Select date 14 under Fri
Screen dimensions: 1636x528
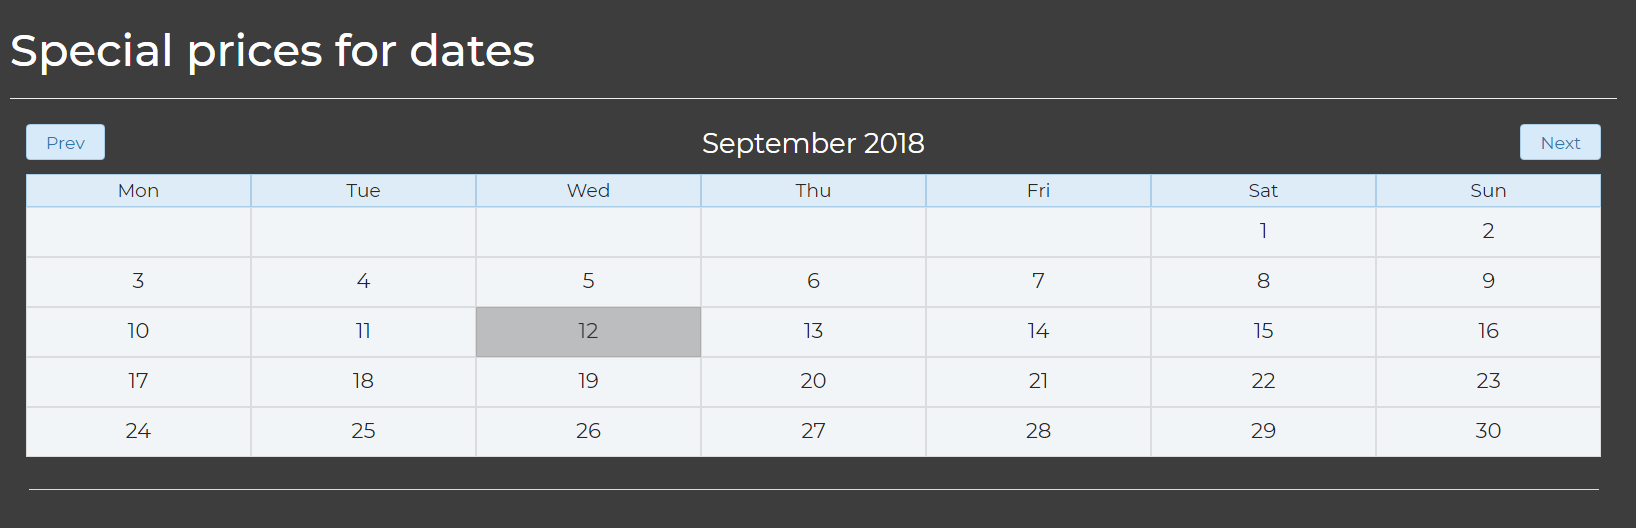pos(1038,332)
